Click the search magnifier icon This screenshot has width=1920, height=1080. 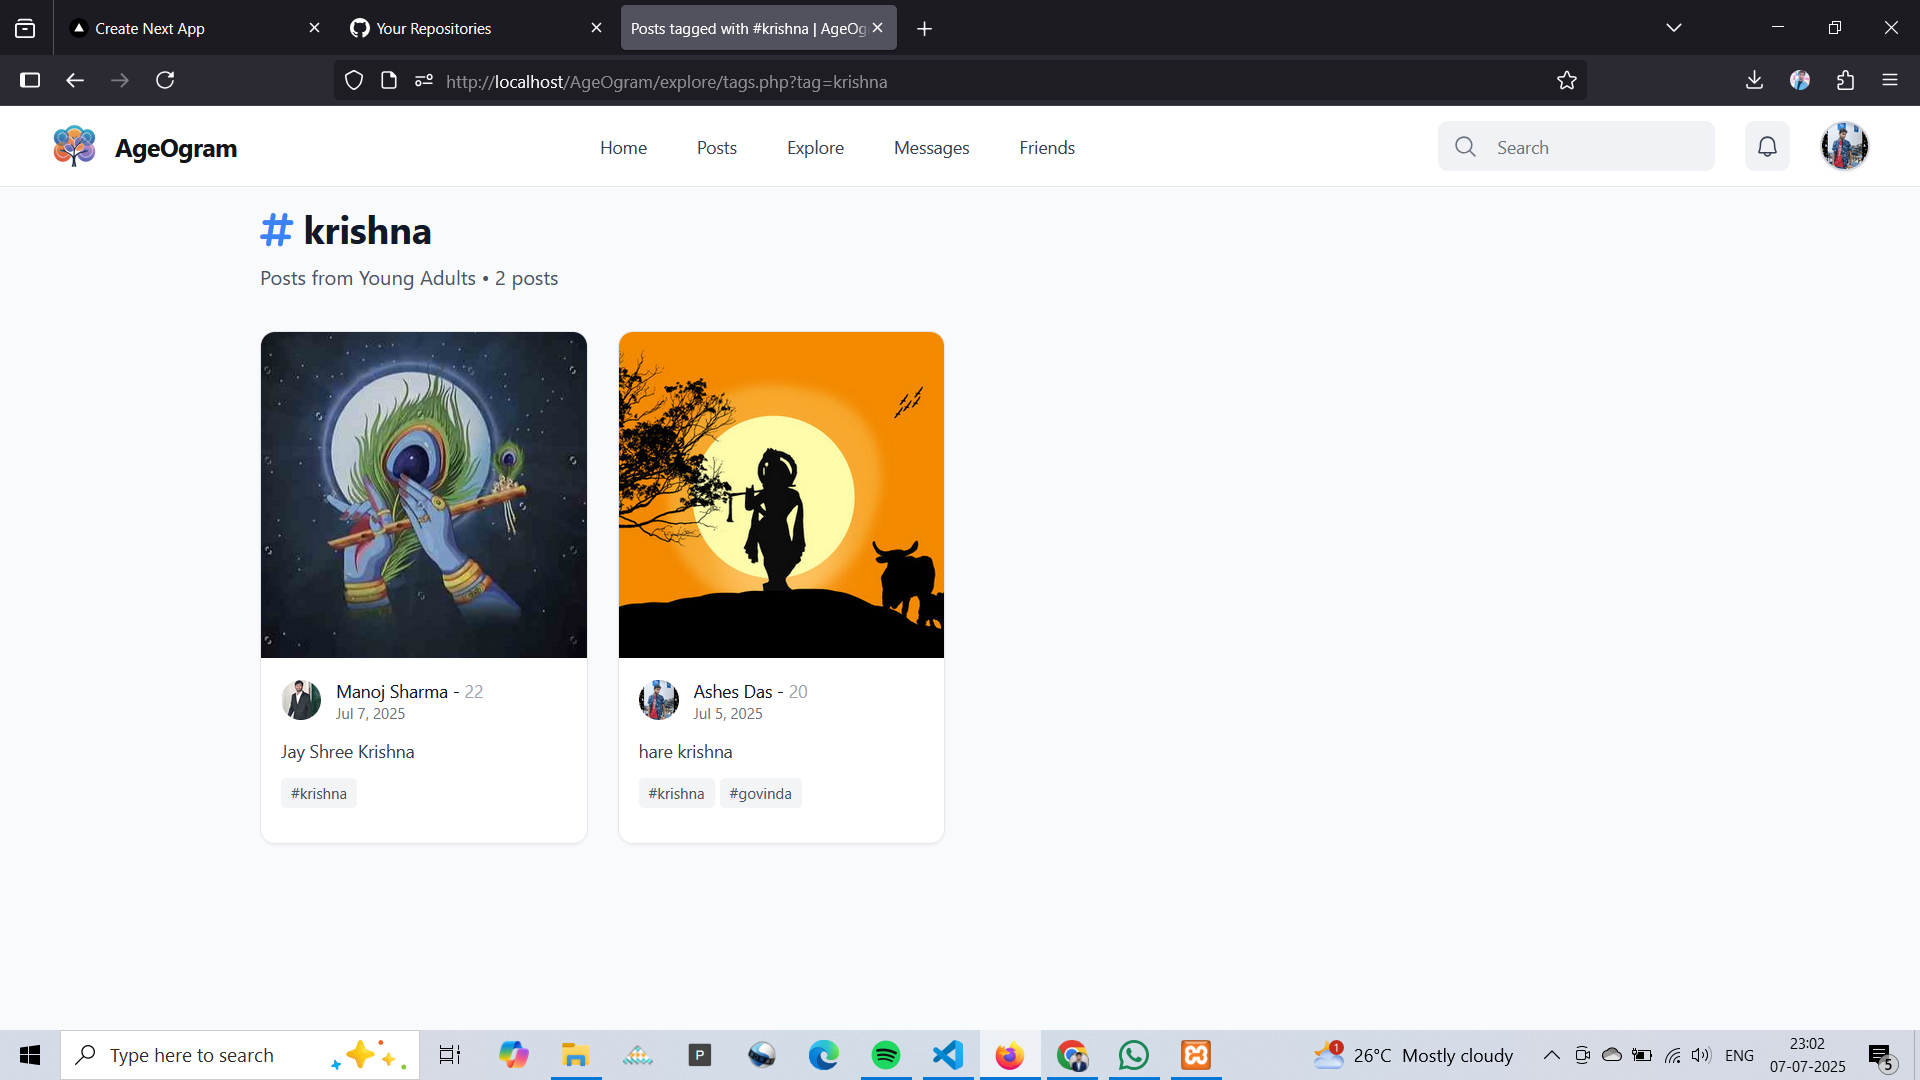[x=1465, y=147]
